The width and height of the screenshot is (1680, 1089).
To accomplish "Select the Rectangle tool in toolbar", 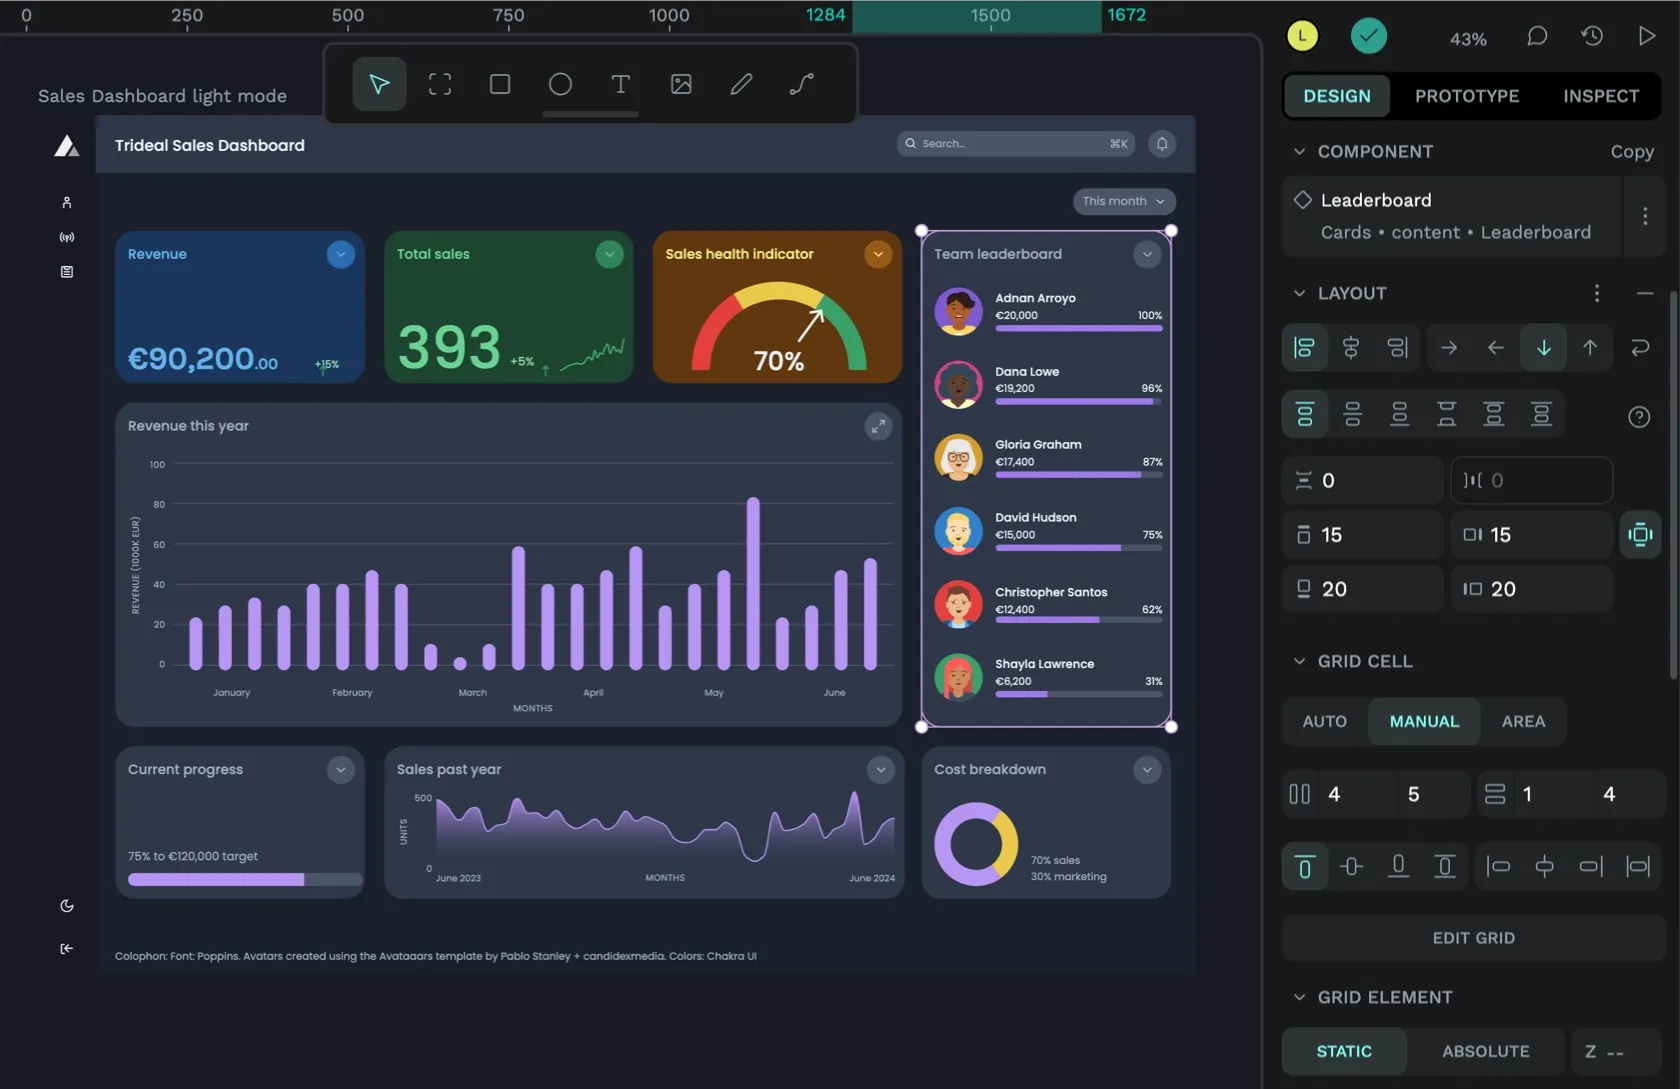I will (500, 84).
